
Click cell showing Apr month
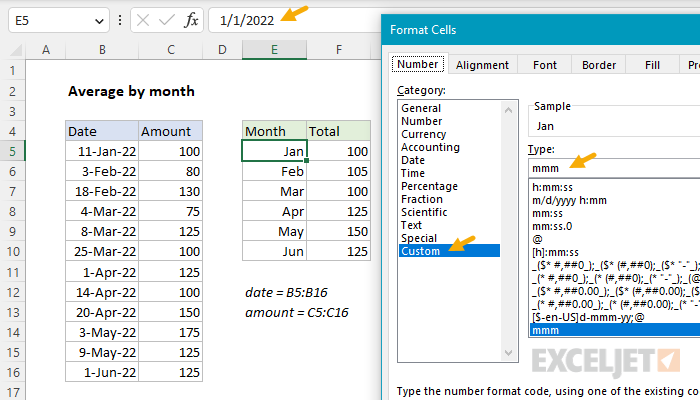point(275,212)
